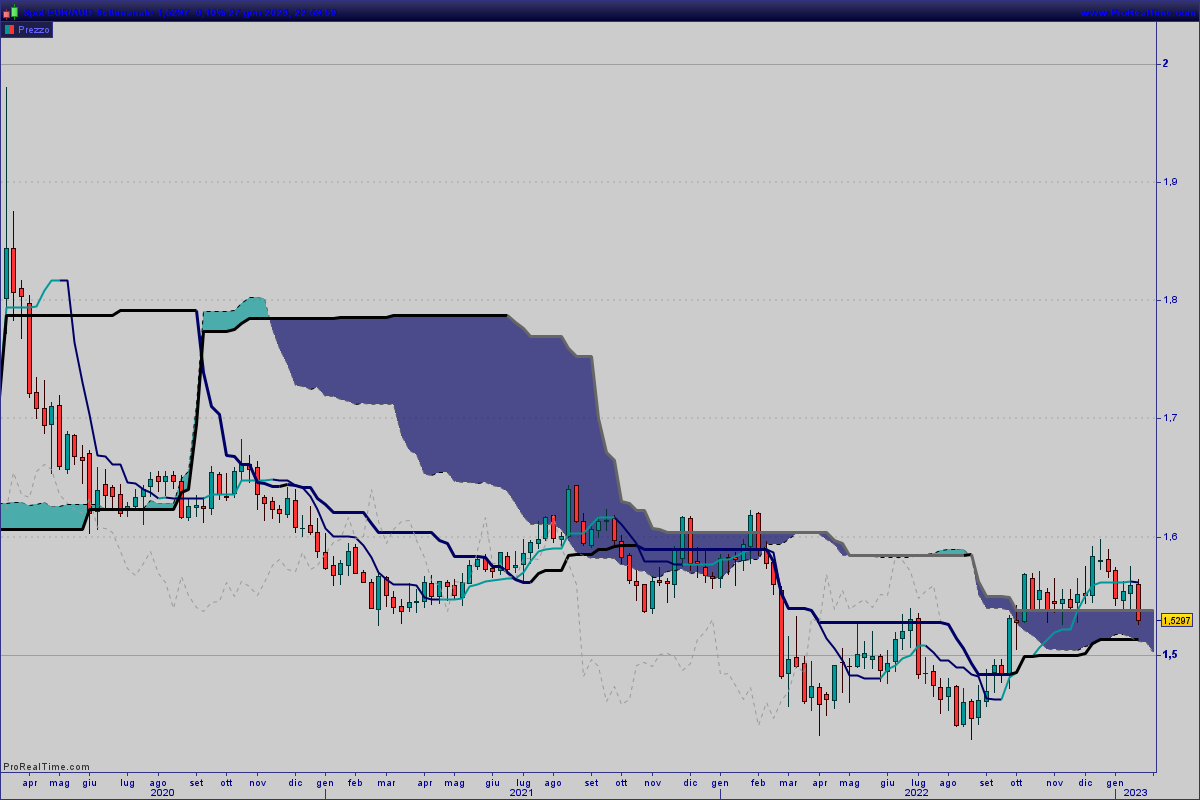Select the 1,8 price axis label
The height and width of the screenshot is (800, 1200).
click(1168, 300)
